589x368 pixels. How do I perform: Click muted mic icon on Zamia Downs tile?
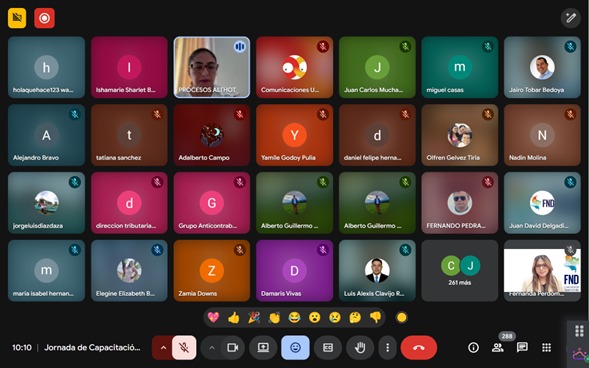click(240, 250)
